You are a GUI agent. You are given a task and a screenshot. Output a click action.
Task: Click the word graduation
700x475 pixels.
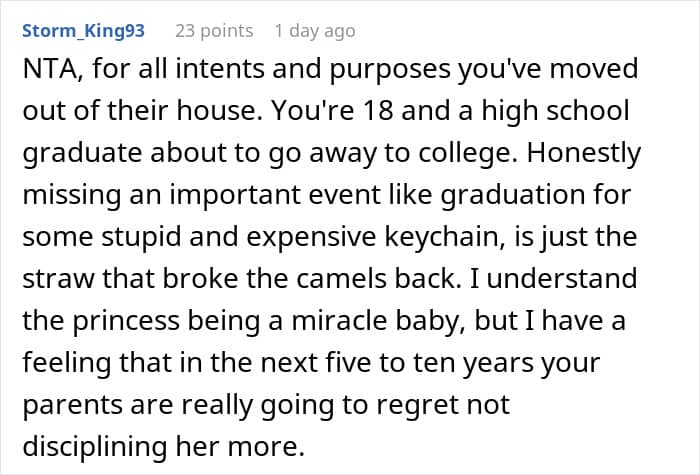pos(512,195)
